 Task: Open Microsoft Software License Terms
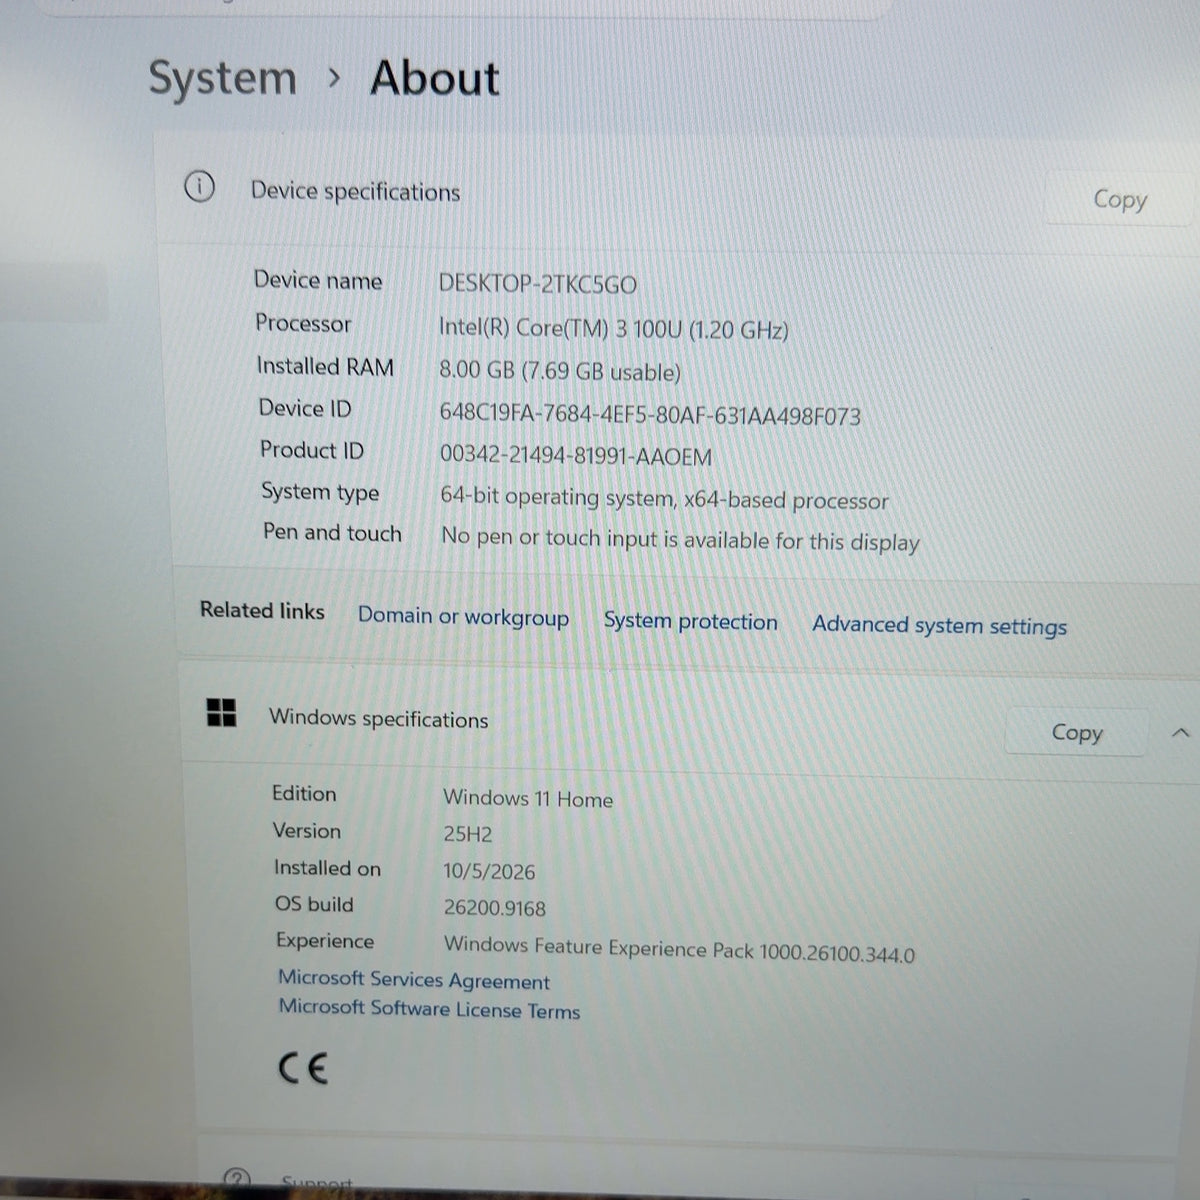[429, 1008]
